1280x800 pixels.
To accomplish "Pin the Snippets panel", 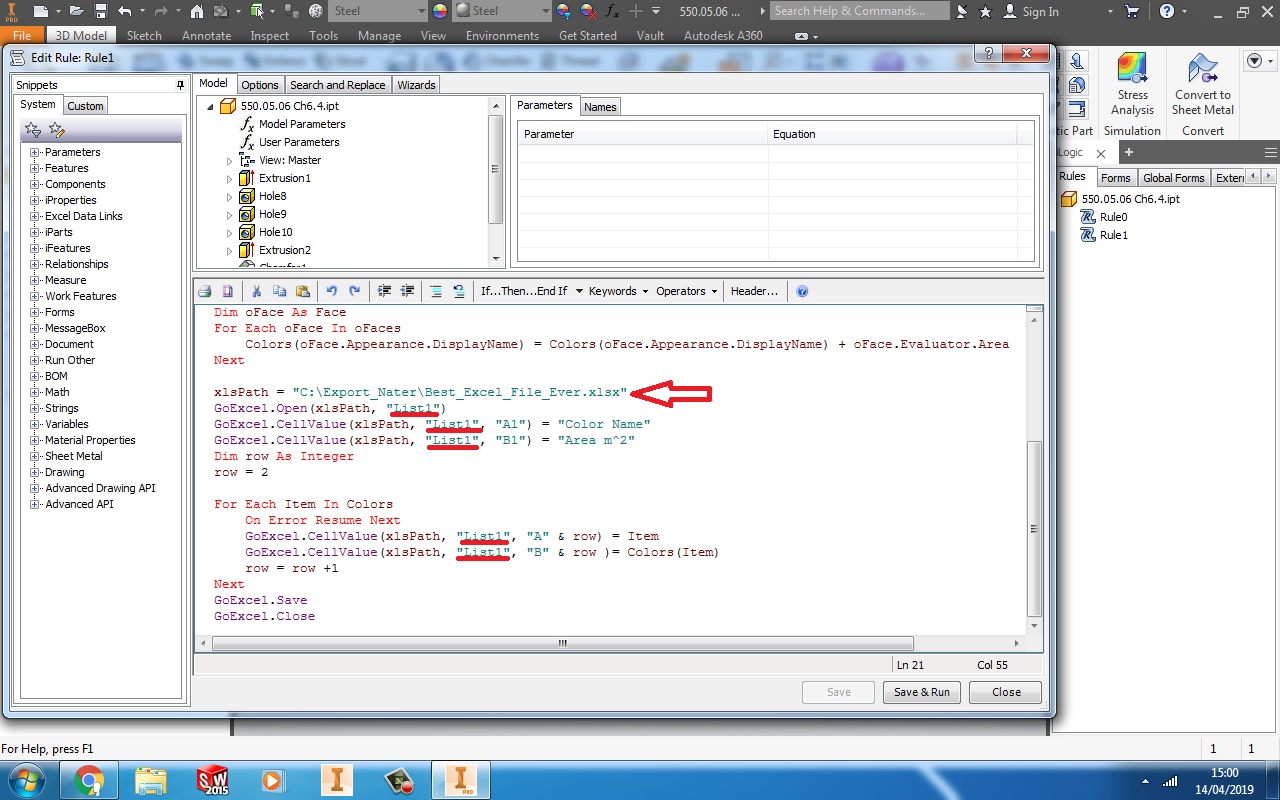I will pyautogui.click(x=180, y=85).
